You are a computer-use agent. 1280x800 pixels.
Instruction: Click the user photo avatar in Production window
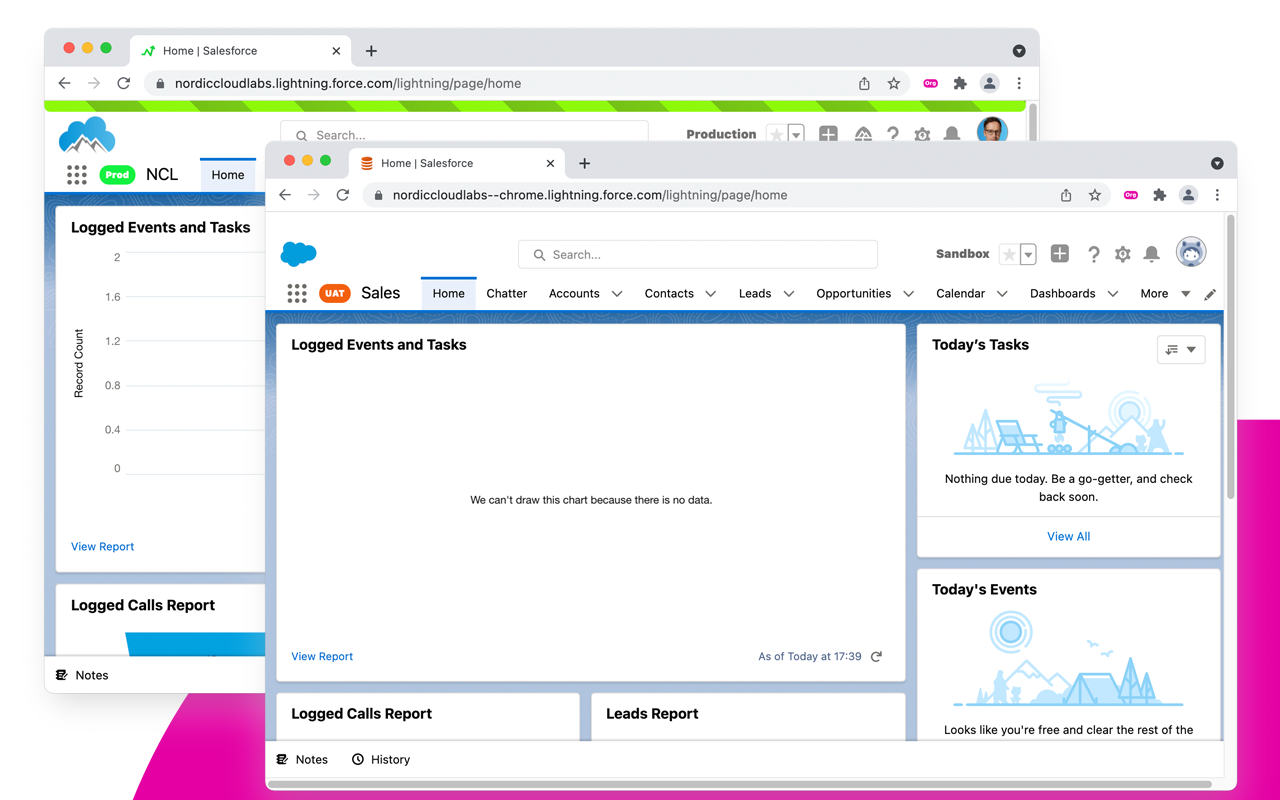[x=992, y=130]
